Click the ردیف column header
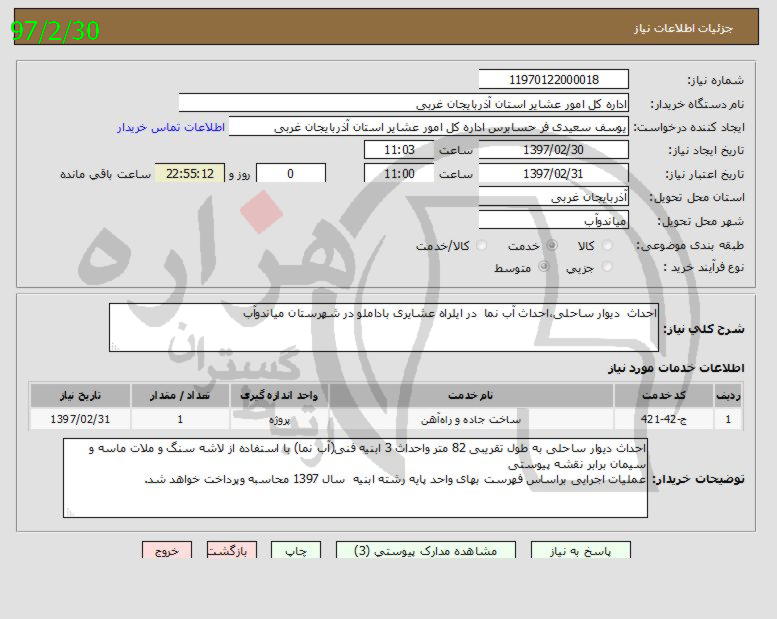 (x=728, y=395)
